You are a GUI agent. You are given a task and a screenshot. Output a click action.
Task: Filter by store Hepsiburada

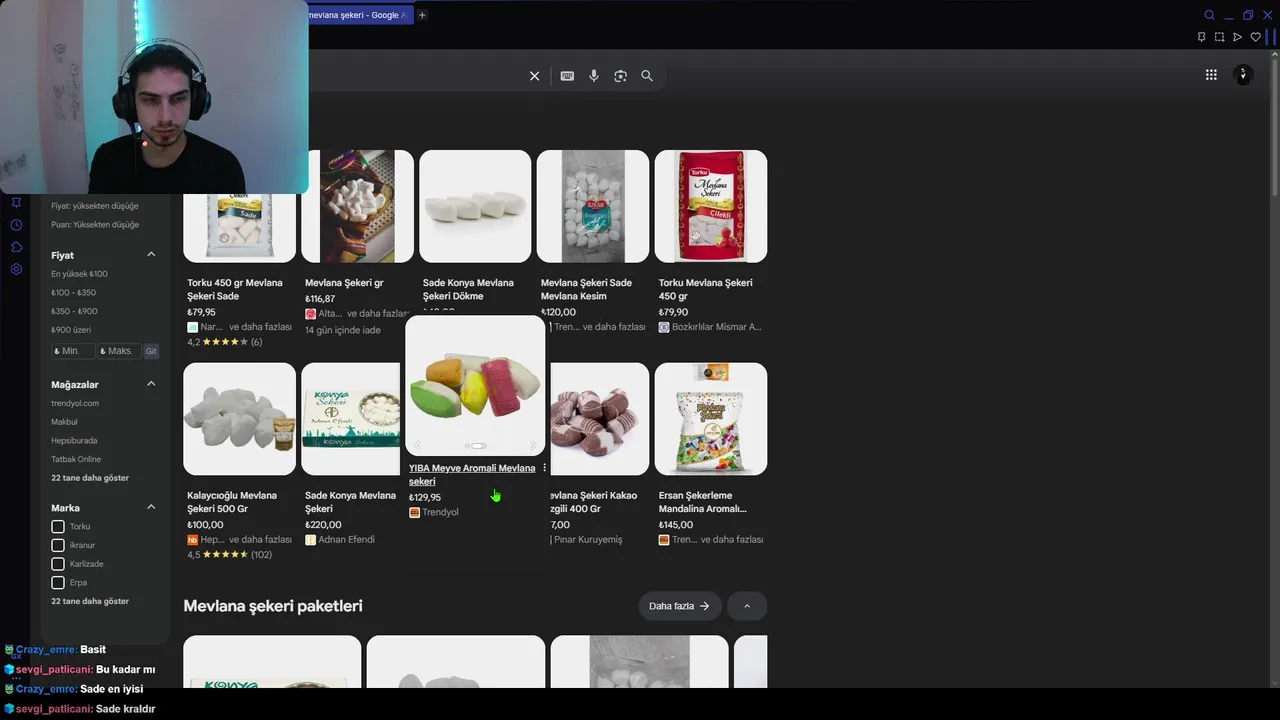click(x=74, y=441)
